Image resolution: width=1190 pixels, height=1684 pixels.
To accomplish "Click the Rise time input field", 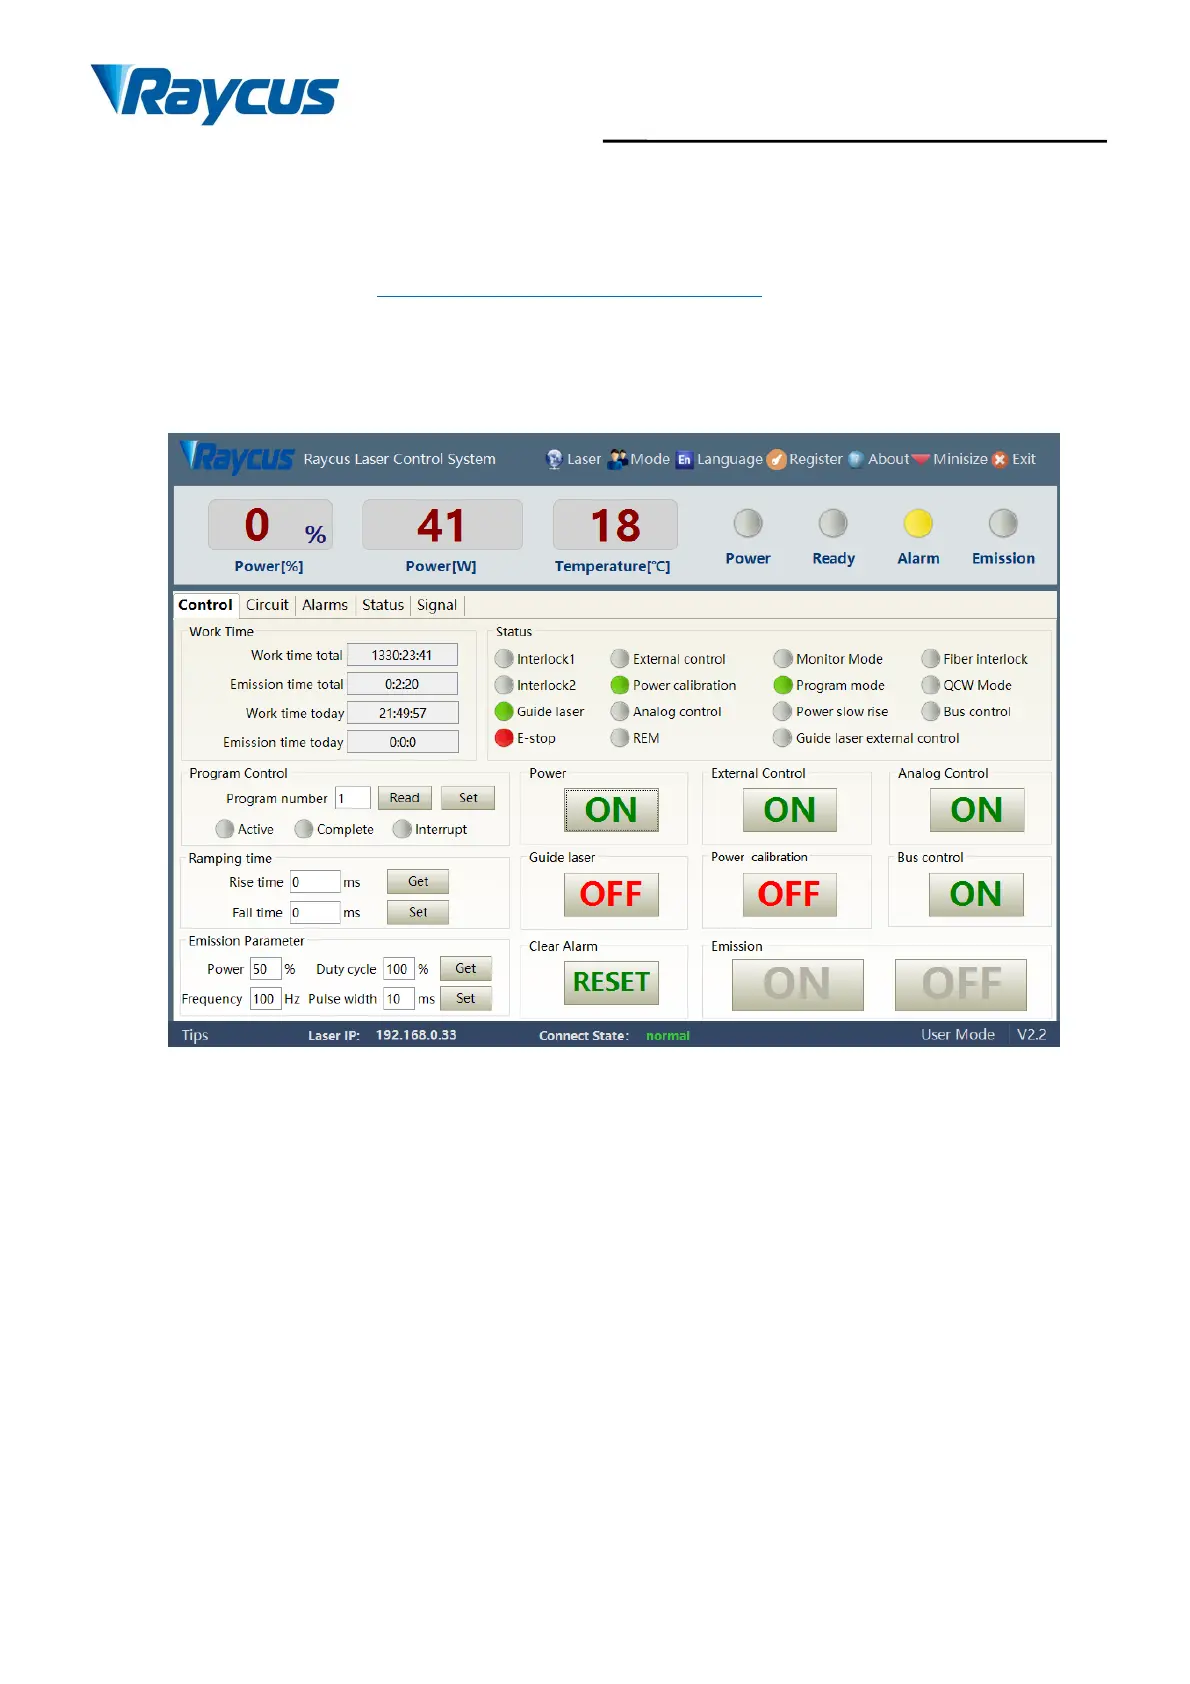I will tap(315, 882).
